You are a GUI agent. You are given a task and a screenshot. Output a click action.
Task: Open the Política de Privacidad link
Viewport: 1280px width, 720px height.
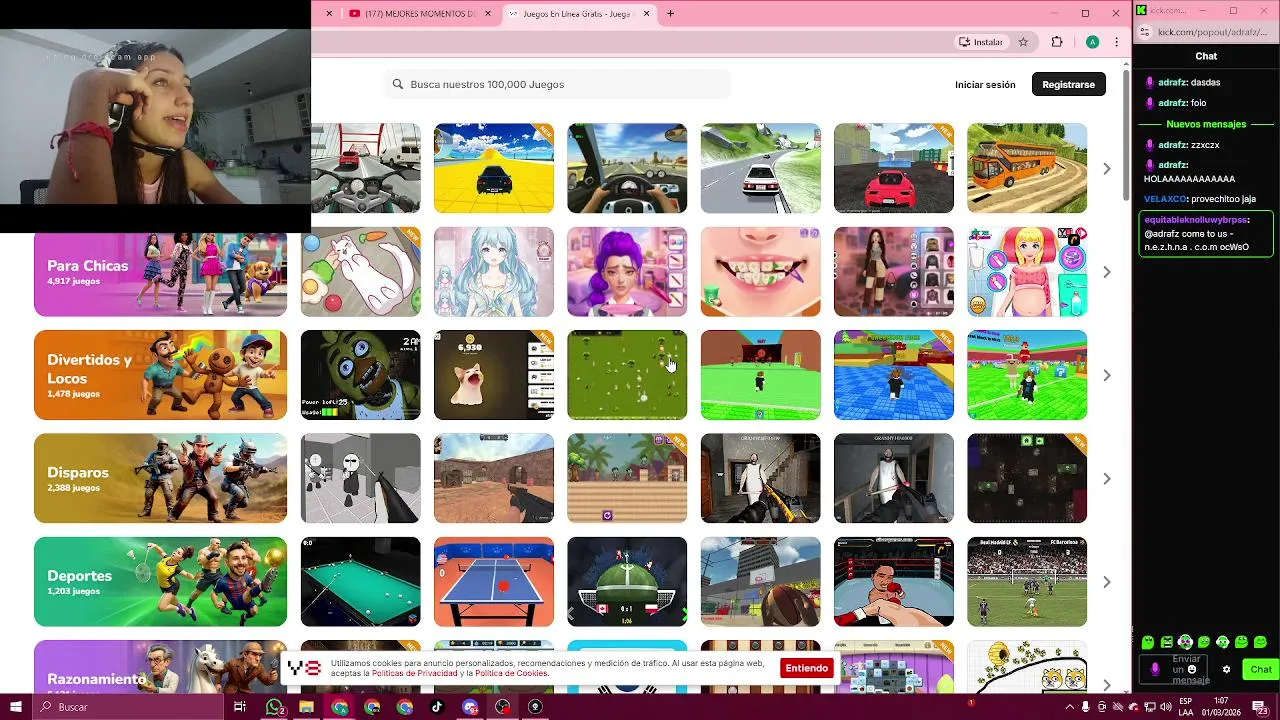[x=415, y=674]
